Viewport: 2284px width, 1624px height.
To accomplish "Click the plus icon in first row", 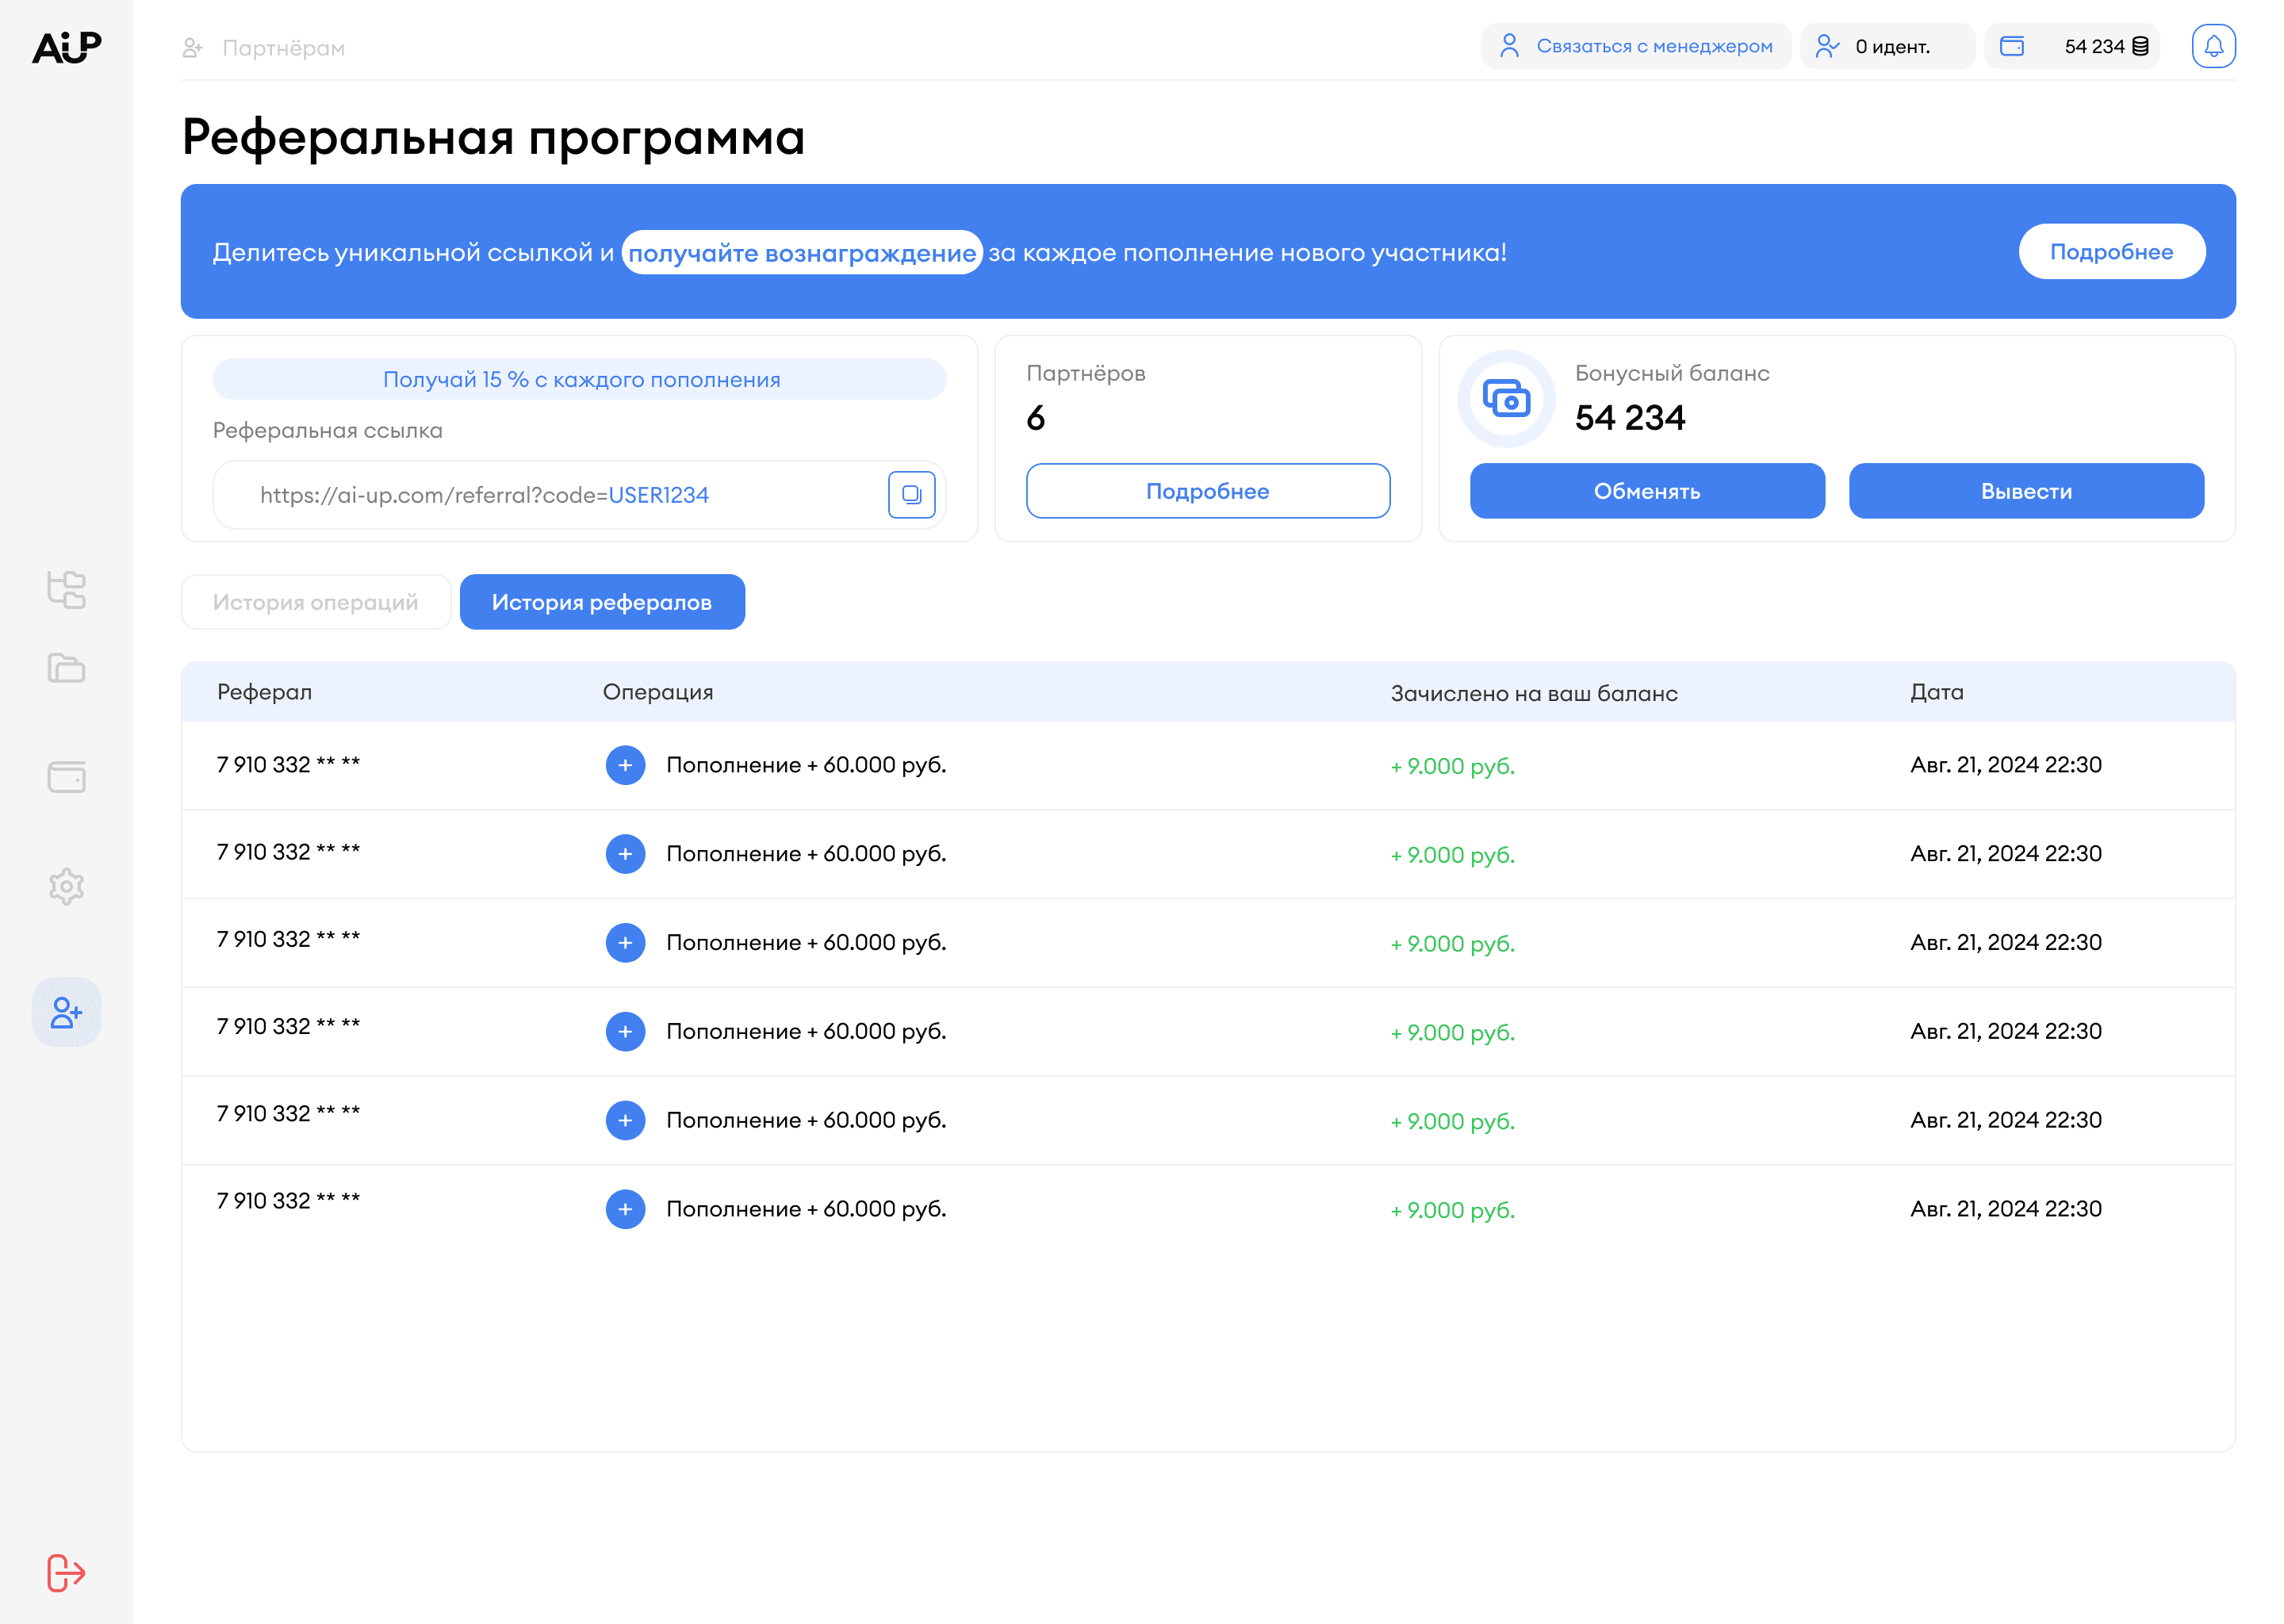I will [625, 765].
